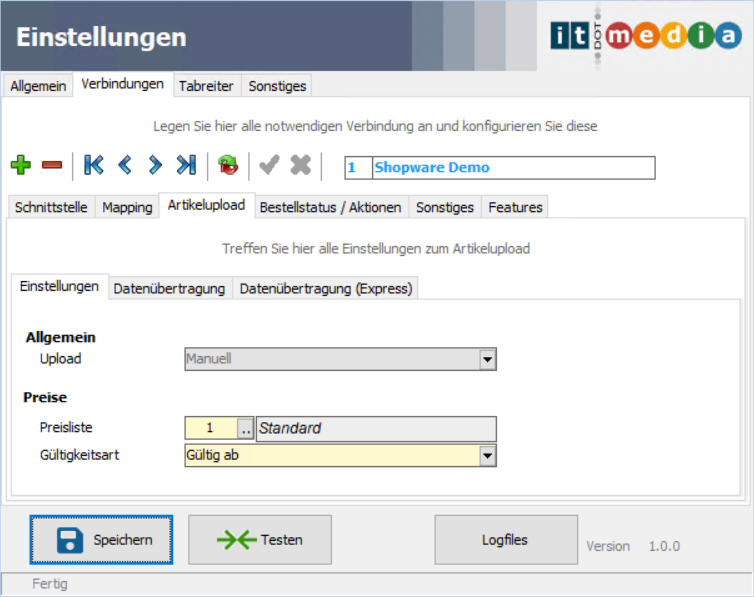Go to previous connection record
Screen dimensions: 754x597
(125, 165)
